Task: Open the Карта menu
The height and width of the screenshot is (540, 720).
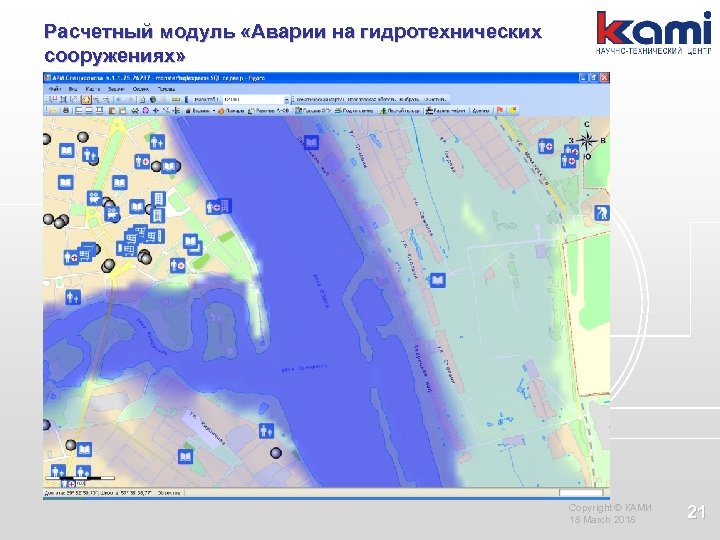Action: point(93,89)
